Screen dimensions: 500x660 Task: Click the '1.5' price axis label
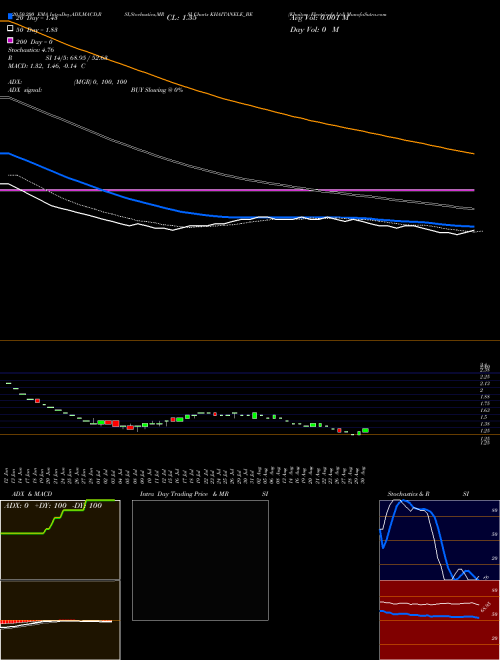click(484, 417)
